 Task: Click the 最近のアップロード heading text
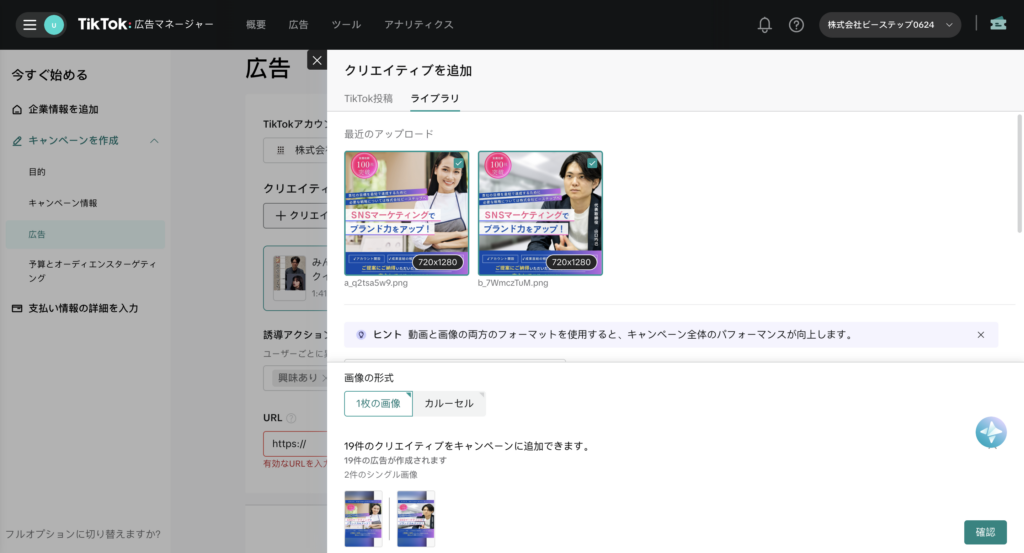point(389,134)
